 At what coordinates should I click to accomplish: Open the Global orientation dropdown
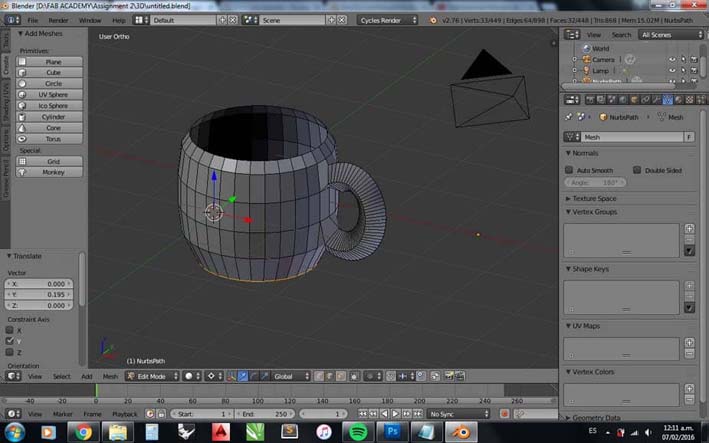click(290, 376)
